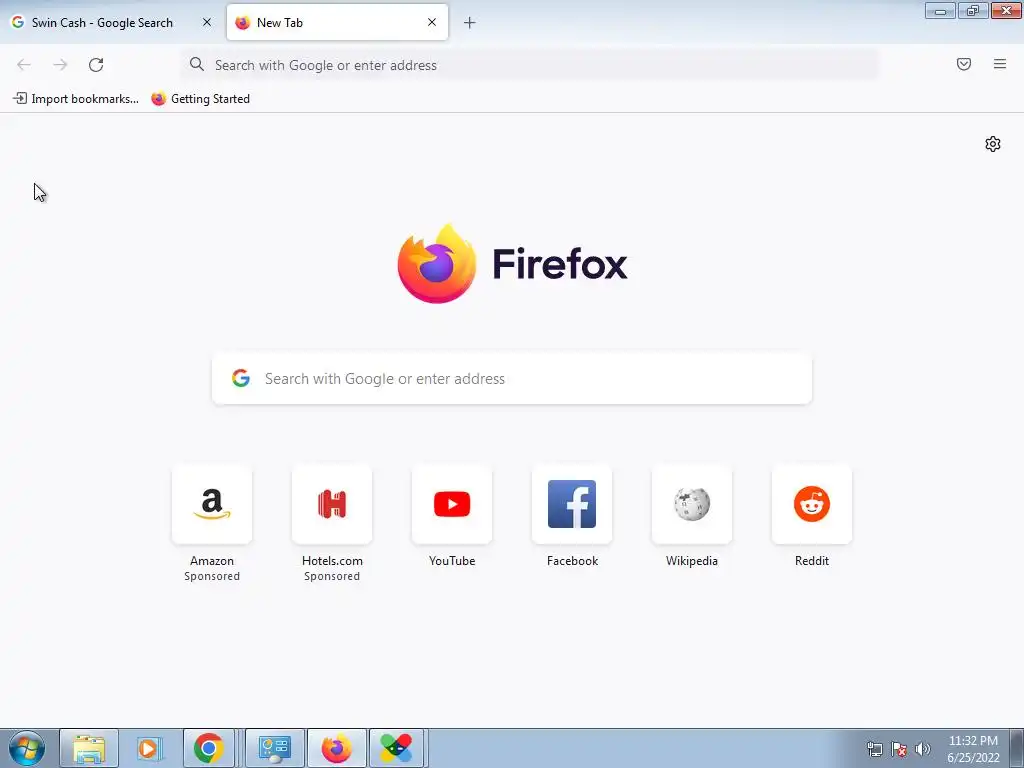1024x768 pixels.
Task: Click the Firefox logo in page center
Action: pyautogui.click(x=436, y=264)
